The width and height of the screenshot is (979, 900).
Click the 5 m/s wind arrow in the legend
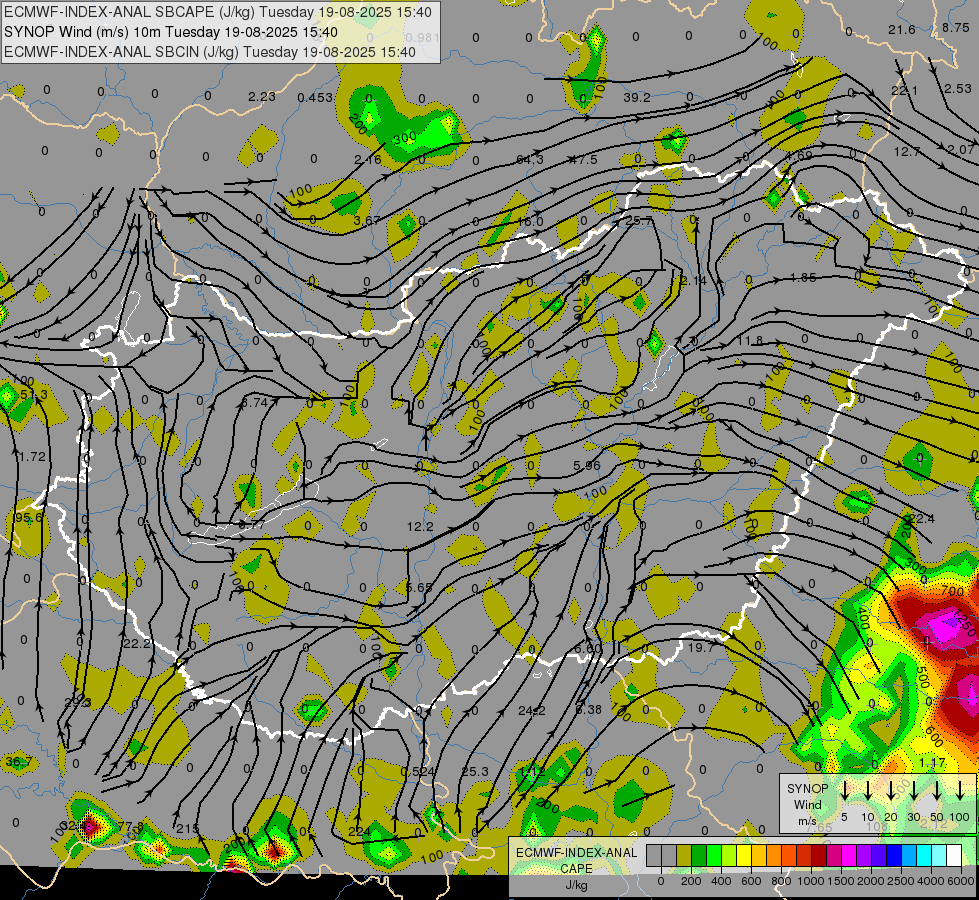pos(845,790)
